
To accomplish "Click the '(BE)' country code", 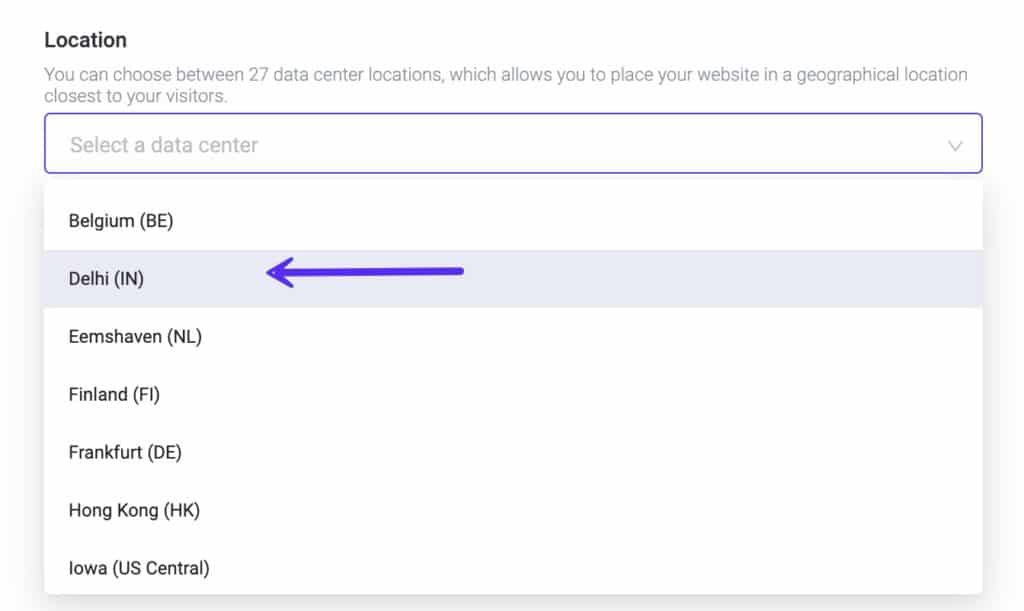I will coord(156,221).
